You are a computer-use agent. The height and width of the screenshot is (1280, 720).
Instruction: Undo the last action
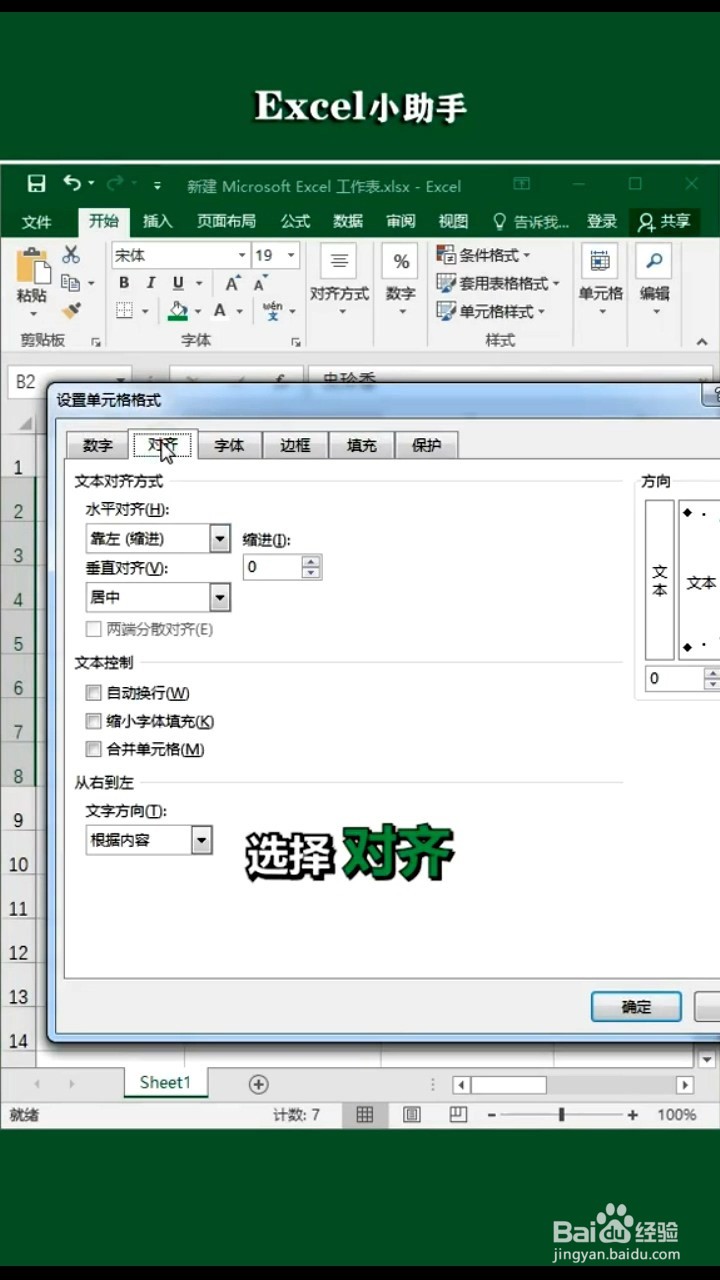tap(72, 182)
